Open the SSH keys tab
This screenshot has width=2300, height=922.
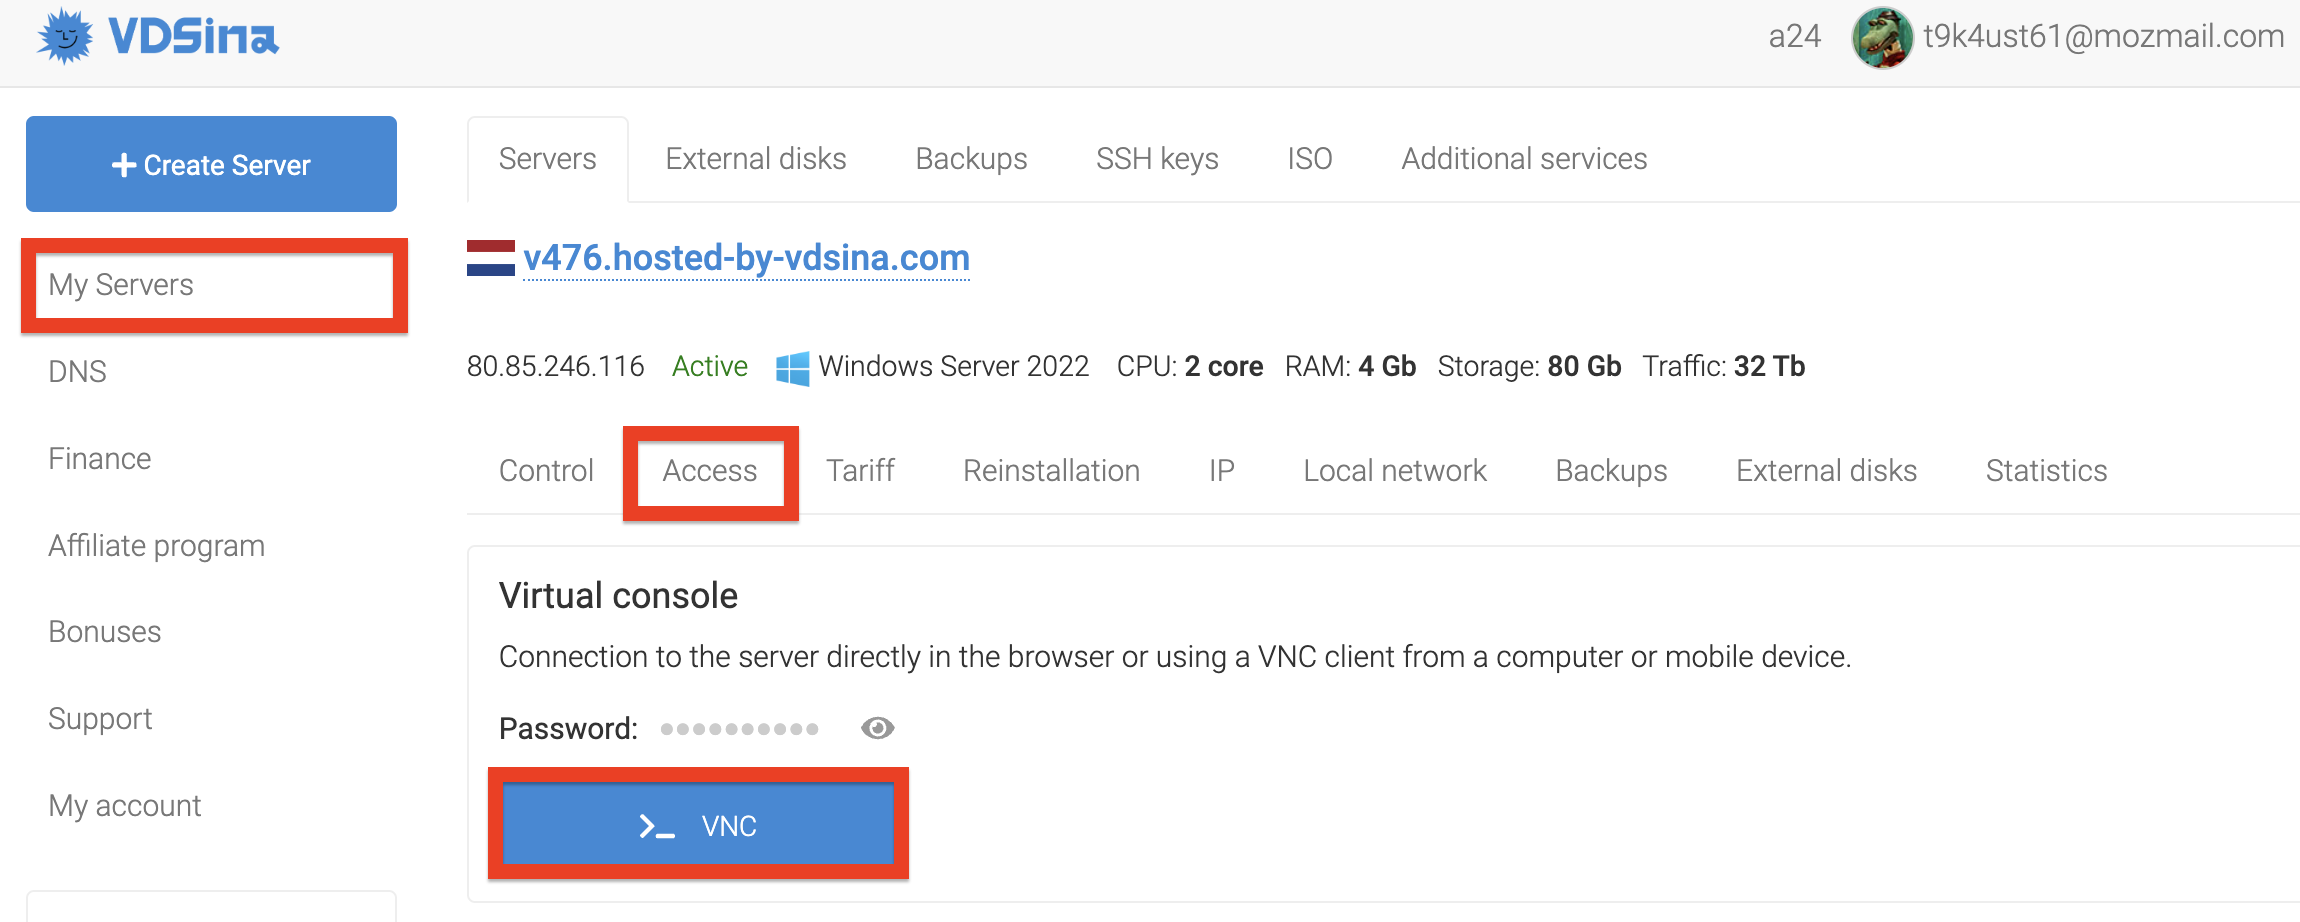point(1157,159)
